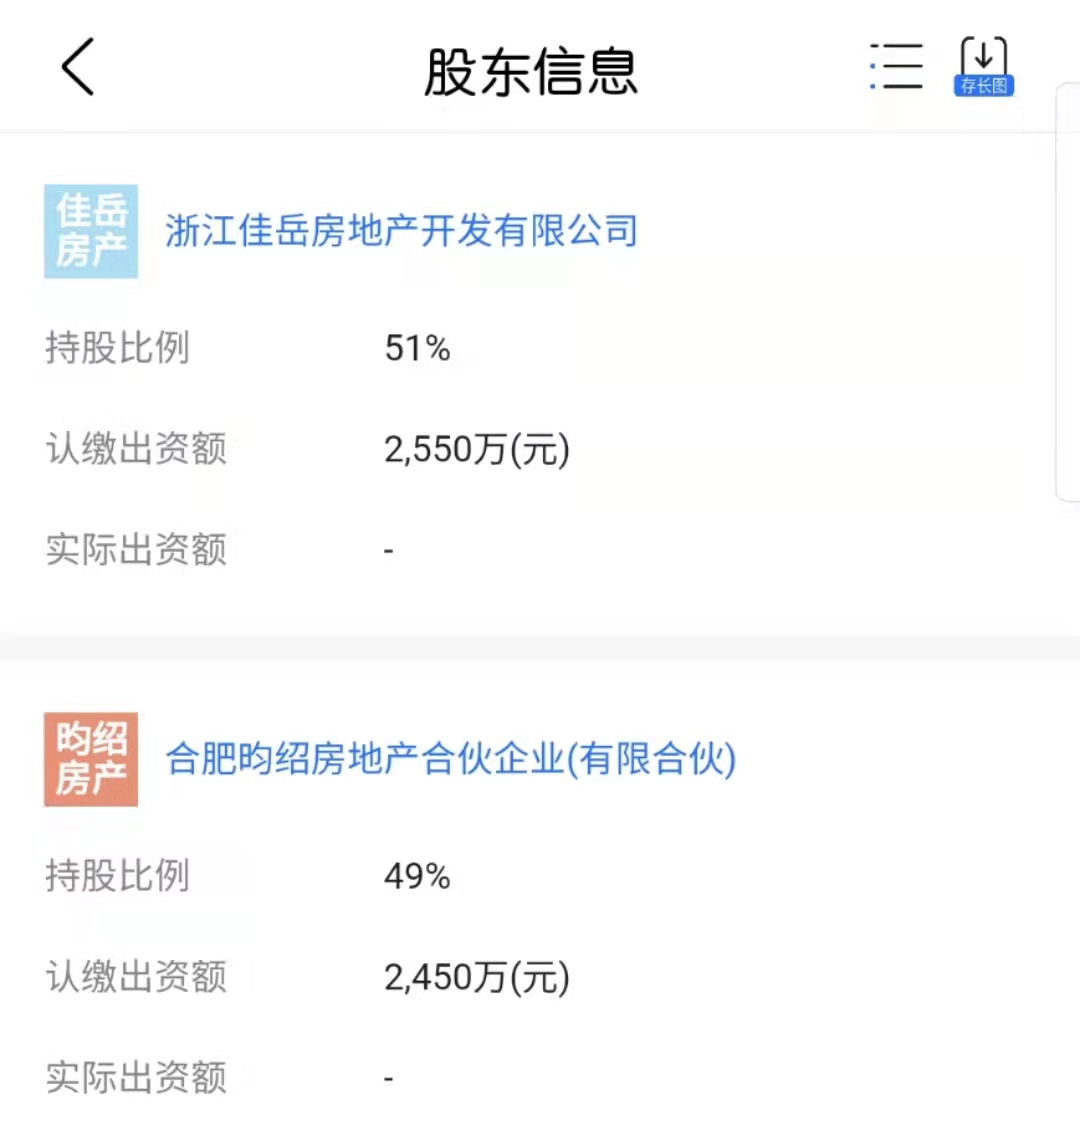Tap the 2,550万(元) subscribed amount

coord(477,449)
